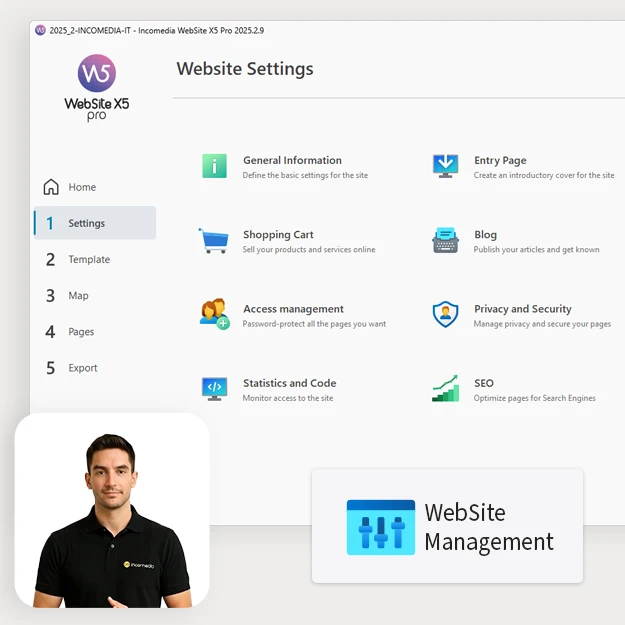
Task: Click the WebSite Management sliders badge icon
Action: pos(380,527)
